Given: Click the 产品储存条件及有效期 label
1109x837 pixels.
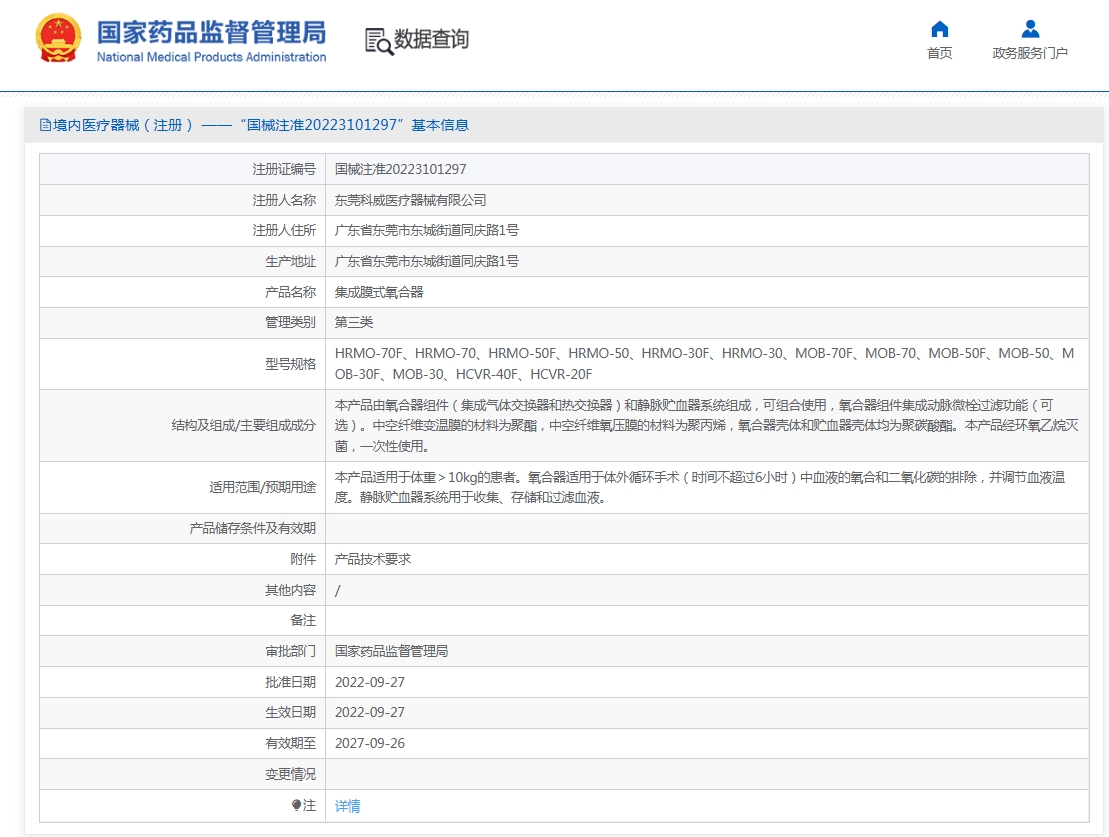Looking at the screenshot, I should tap(252, 528).
